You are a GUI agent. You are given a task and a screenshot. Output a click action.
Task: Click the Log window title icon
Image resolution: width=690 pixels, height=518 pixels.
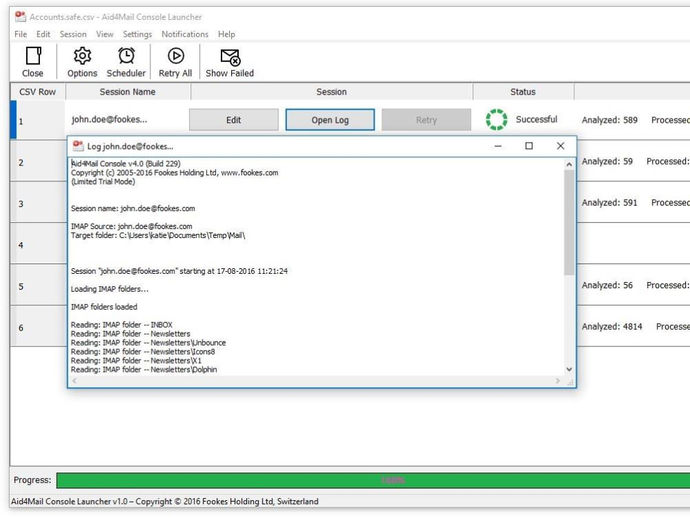click(x=78, y=146)
